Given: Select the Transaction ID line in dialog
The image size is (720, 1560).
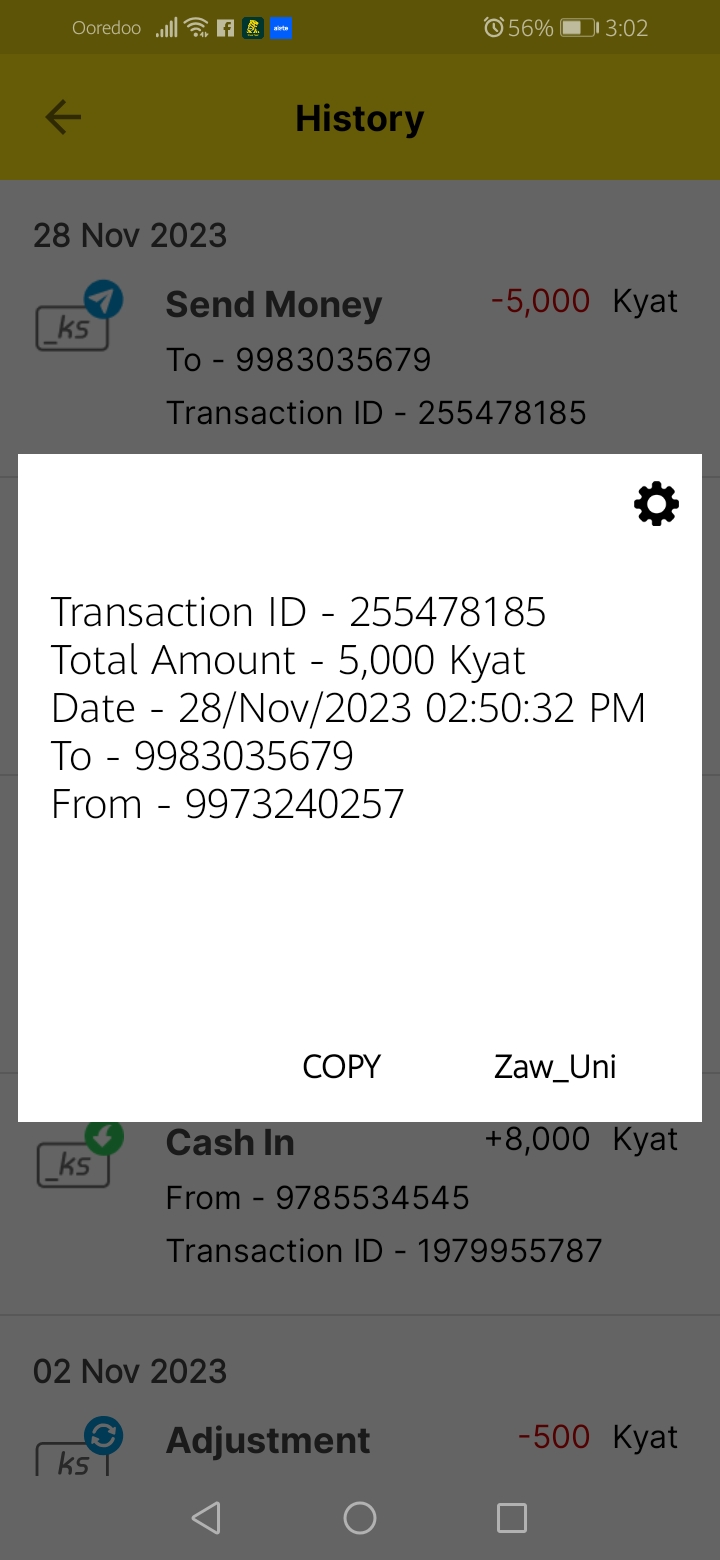Looking at the screenshot, I should coord(298,612).
